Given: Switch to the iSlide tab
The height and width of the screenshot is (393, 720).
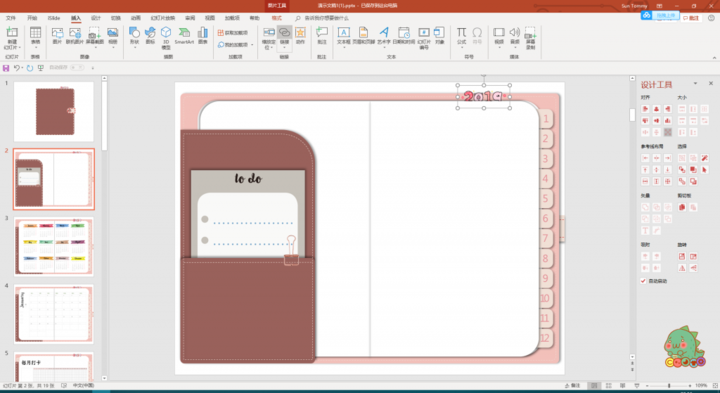Looking at the screenshot, I should 54,18.
